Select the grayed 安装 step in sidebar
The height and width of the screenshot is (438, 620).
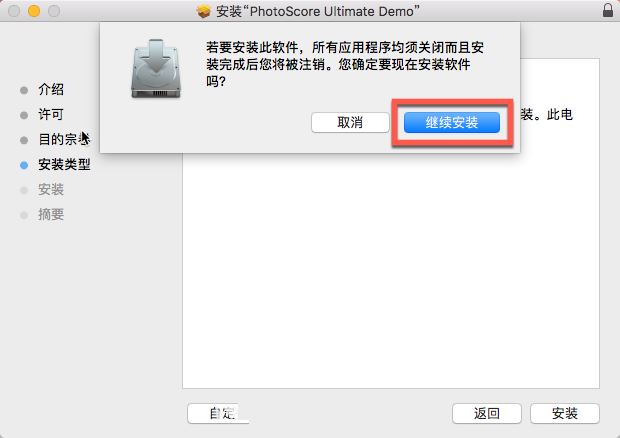[51, 189]
